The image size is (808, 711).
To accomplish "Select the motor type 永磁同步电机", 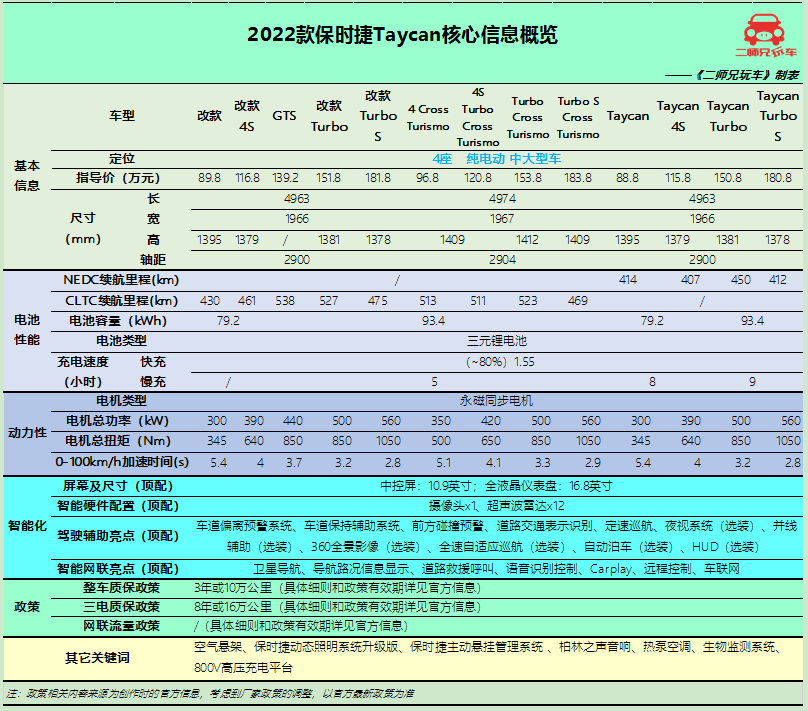I will [496, 401].
